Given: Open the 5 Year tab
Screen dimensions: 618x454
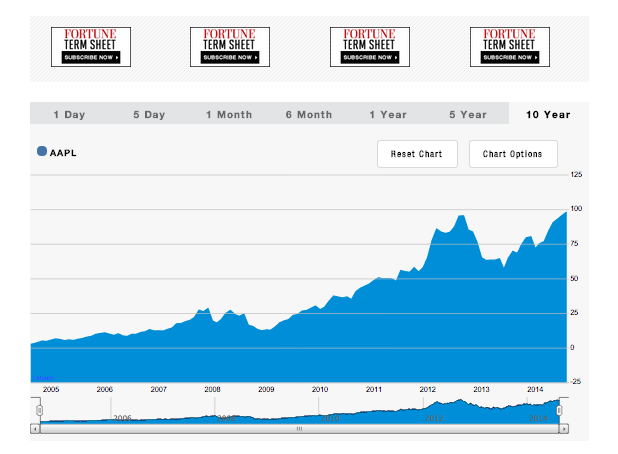Looking at the screenshot, I should [x=468, y=115].
